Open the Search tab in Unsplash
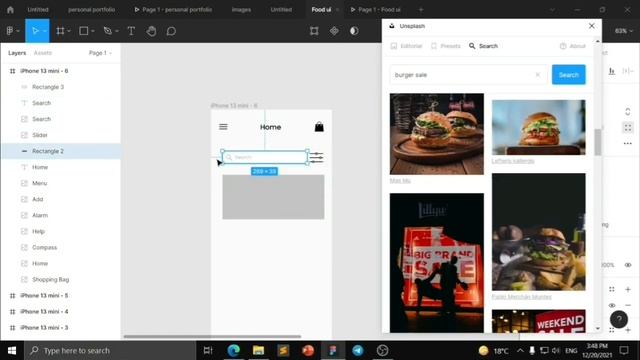Screen dimensions: 640x360 483,46
